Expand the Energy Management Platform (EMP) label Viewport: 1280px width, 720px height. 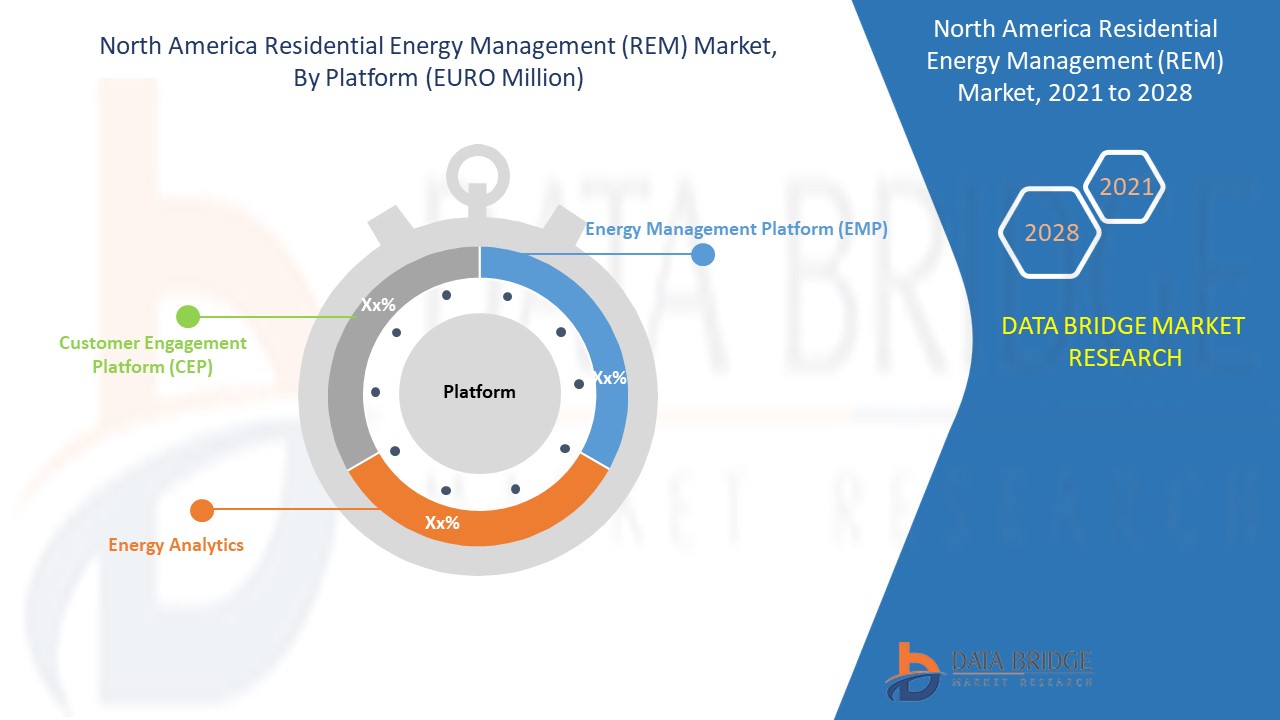click(736, 228)
